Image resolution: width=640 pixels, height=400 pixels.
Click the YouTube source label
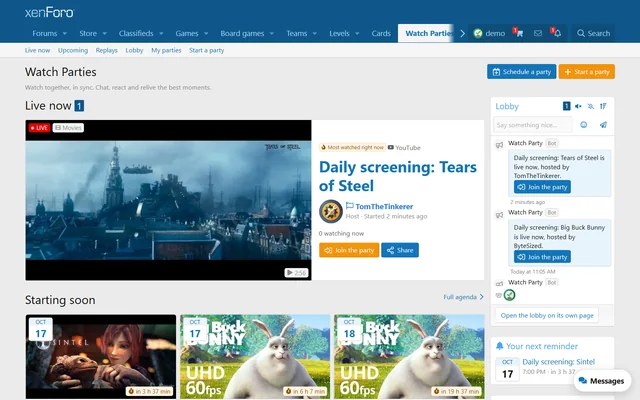pyautogui.click(x=404, y=147)
